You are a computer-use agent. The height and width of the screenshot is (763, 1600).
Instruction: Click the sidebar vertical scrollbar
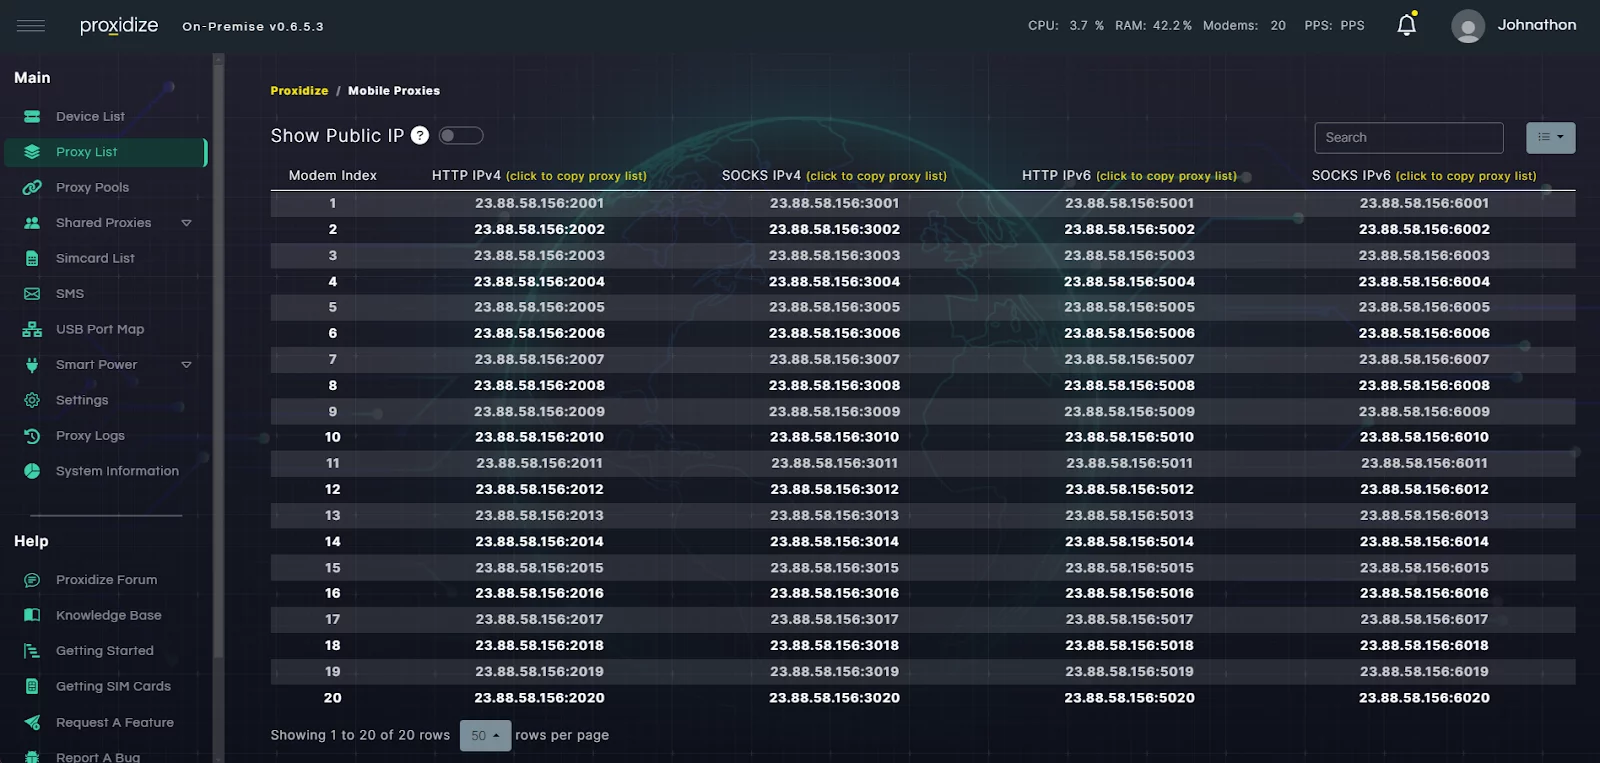(x=218, y=400)
